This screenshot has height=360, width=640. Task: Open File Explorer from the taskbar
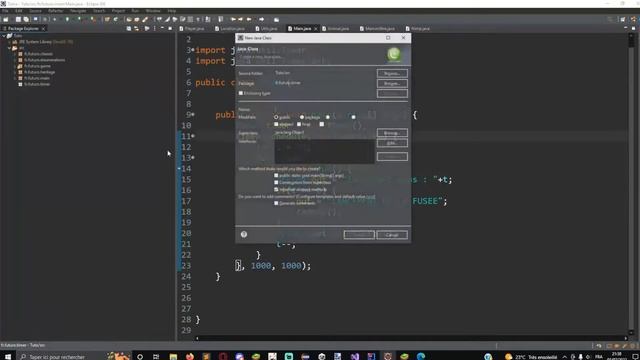point(173,356)
